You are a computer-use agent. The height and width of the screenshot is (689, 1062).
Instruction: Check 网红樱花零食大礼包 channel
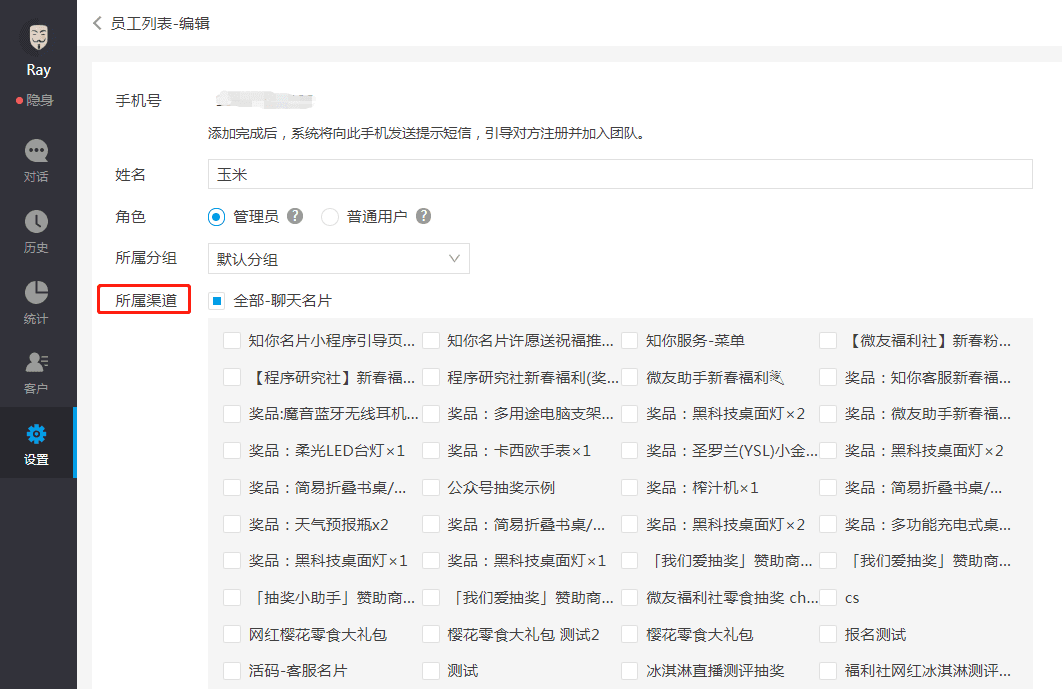pos(232,634)
